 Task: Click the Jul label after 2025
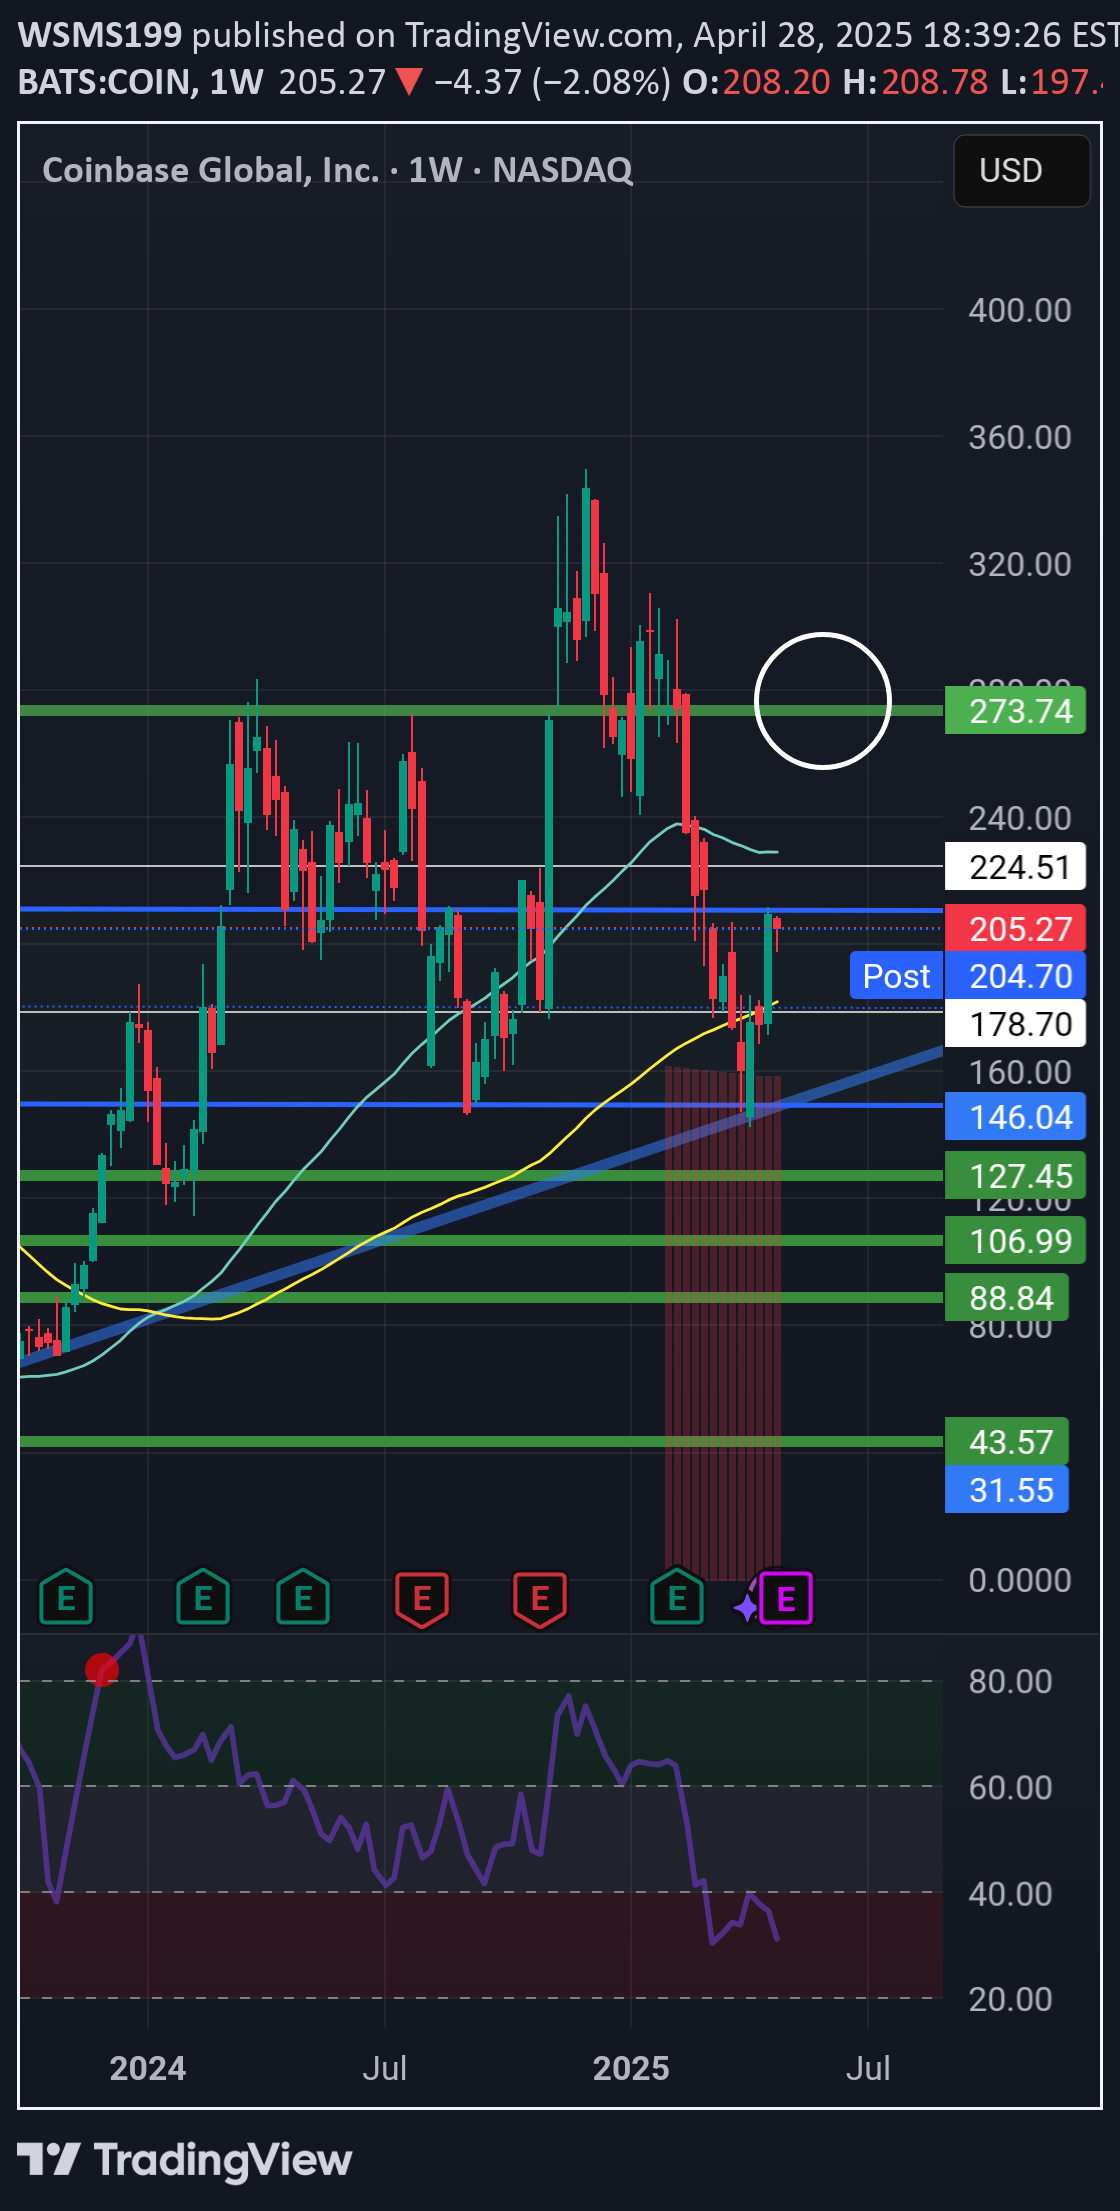click(x=868, y=2068)
